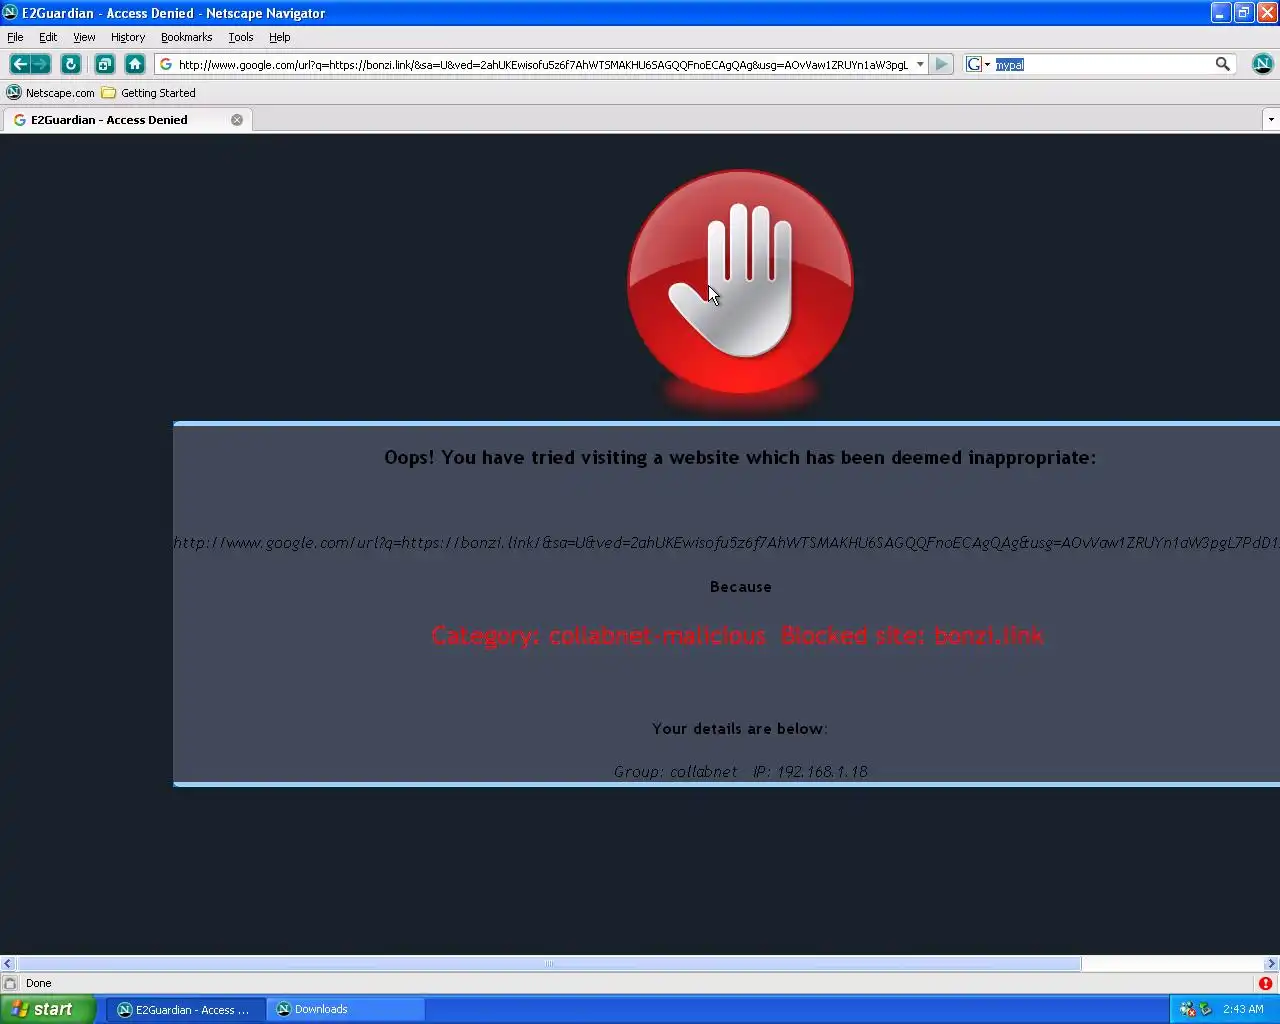Open the Netscape.com bookmark
This screenshot has width=1280, height=1024.
[50, 93]
